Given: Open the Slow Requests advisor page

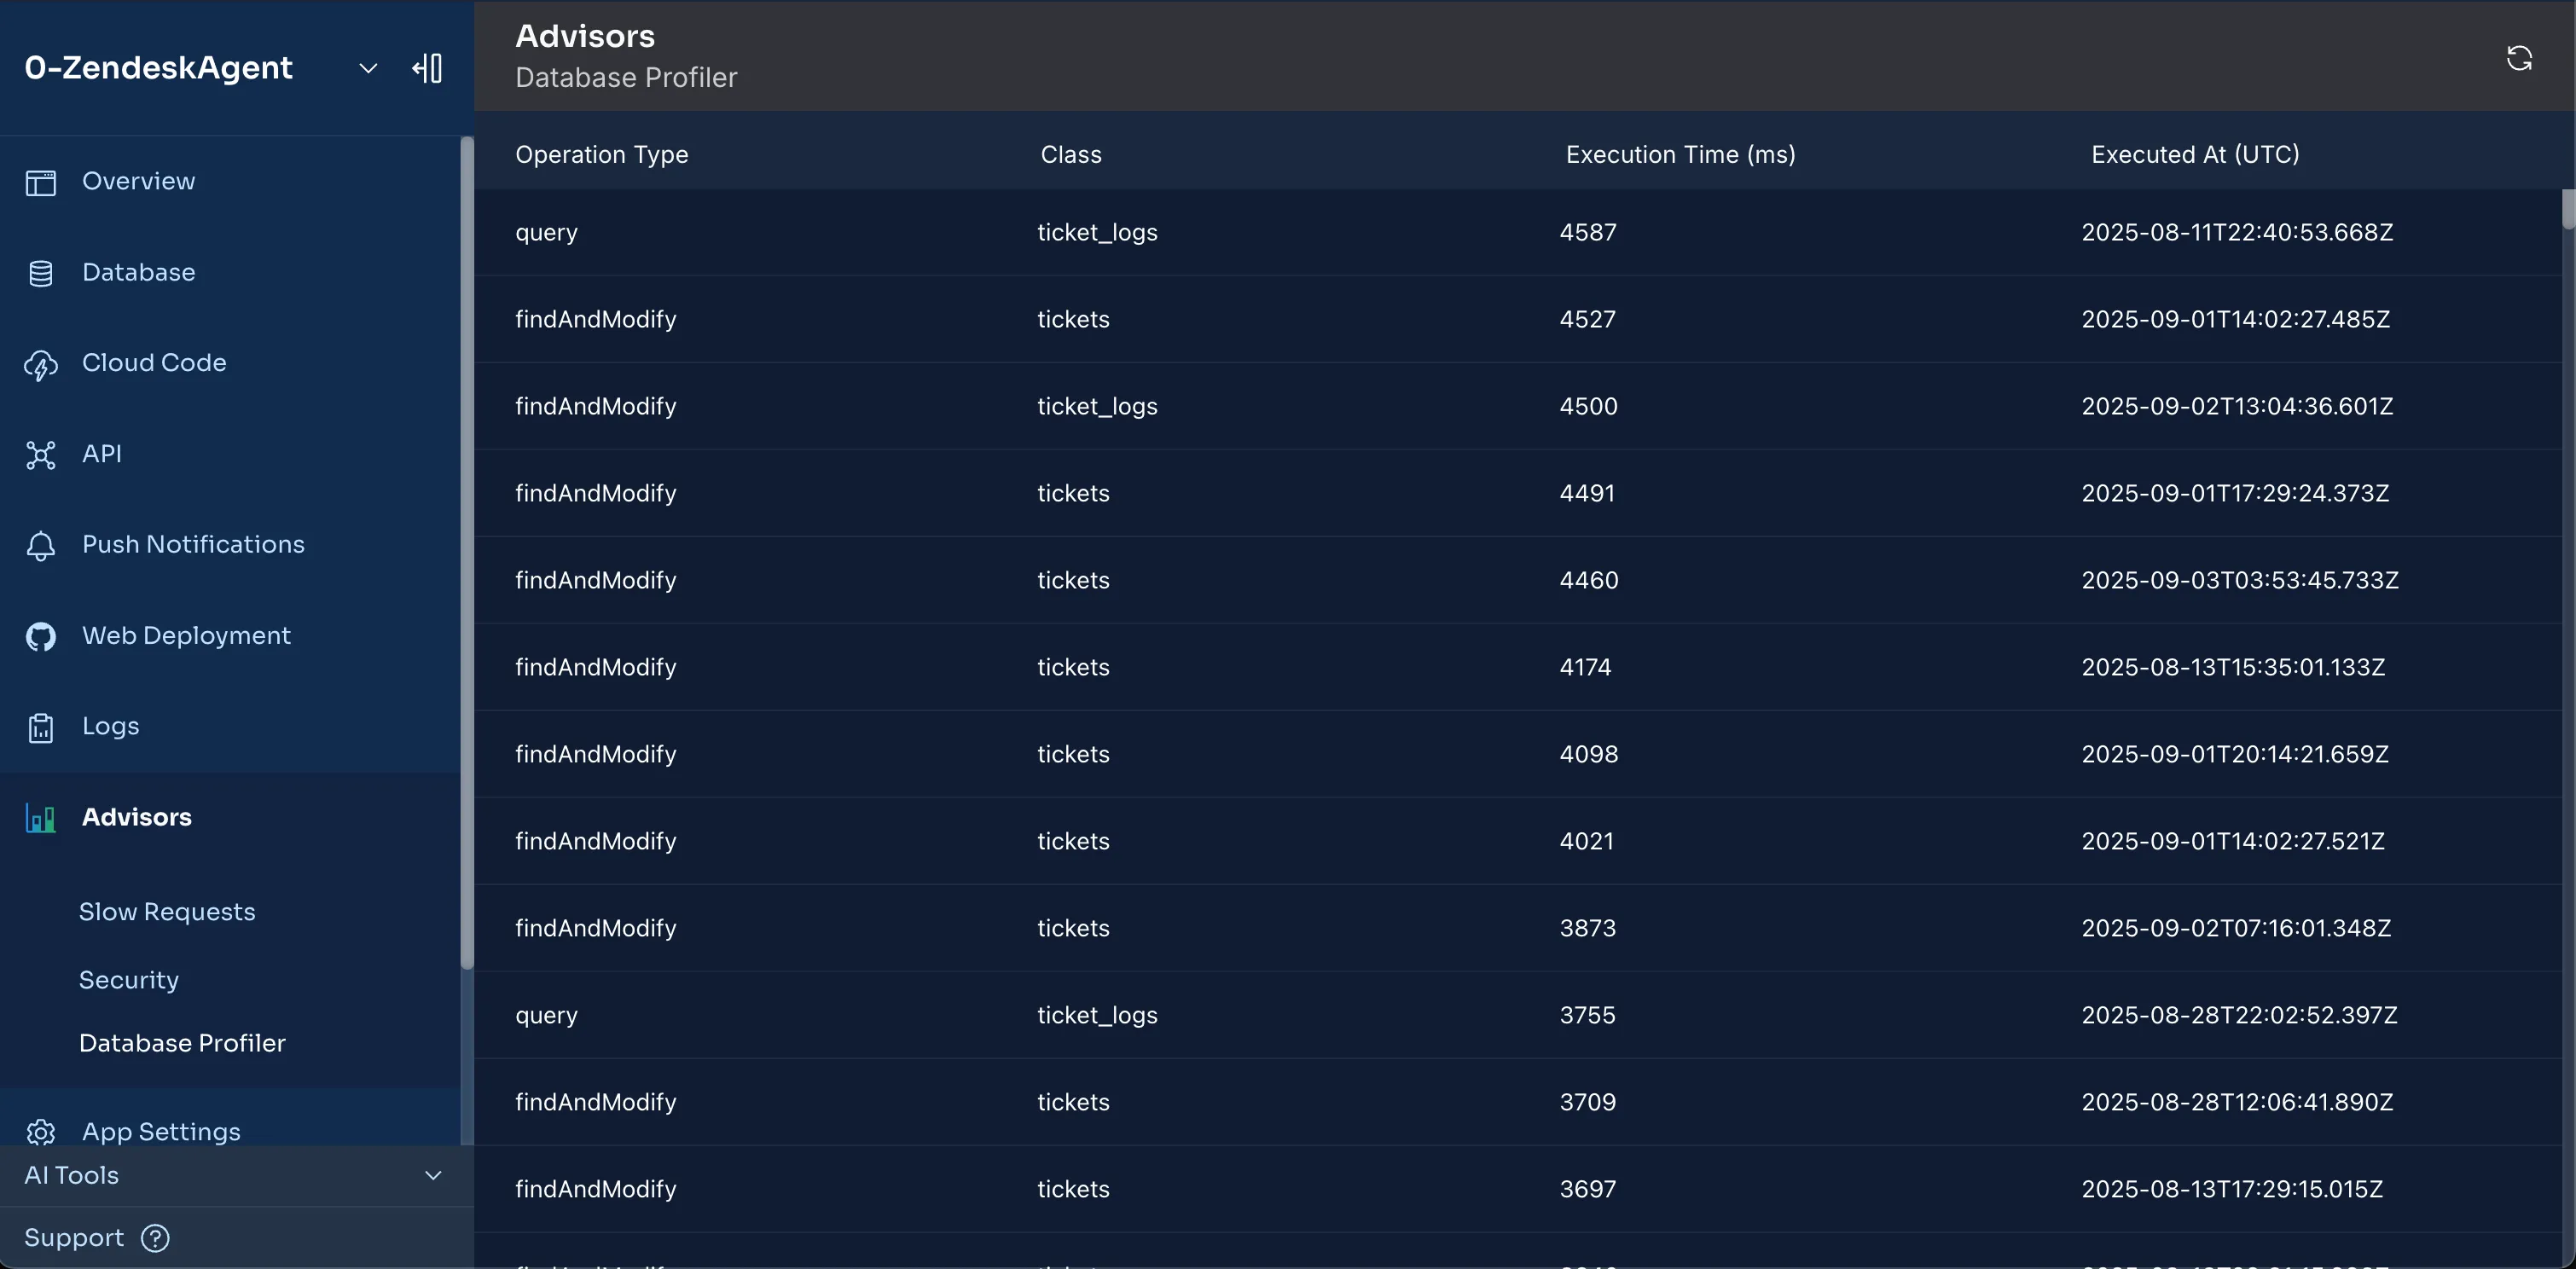Looking at the screenshot, I should (167, 912).
